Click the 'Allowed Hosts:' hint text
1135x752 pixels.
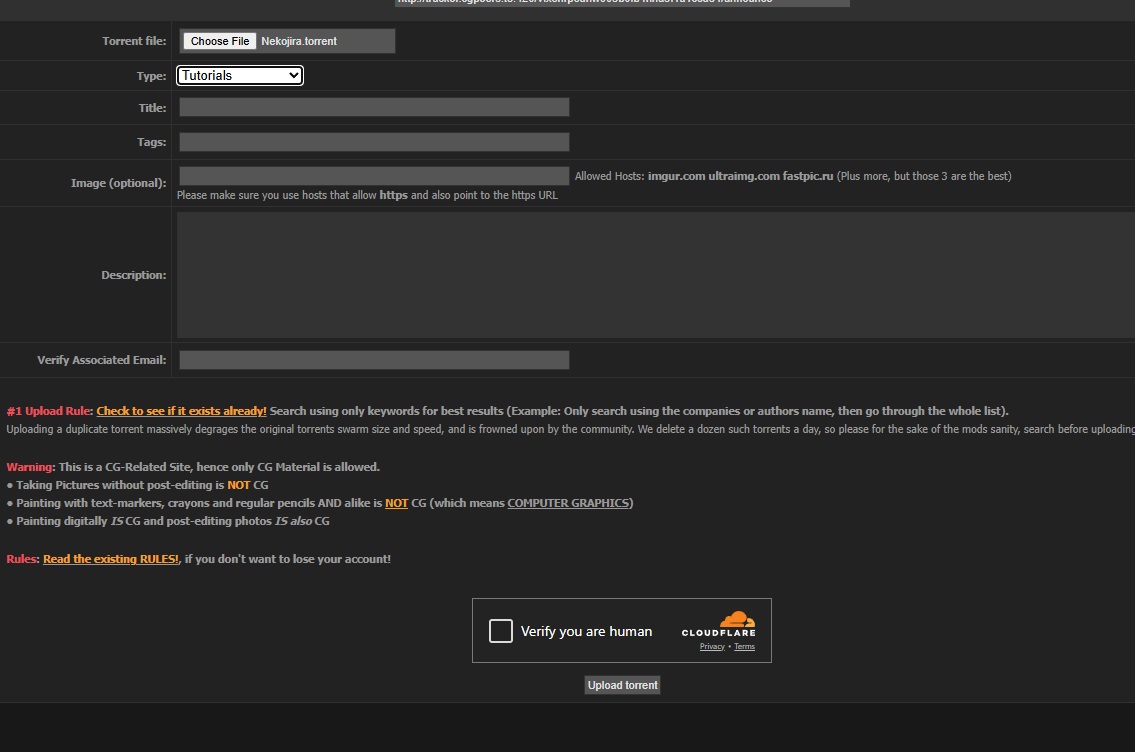(x=609, y=176)
